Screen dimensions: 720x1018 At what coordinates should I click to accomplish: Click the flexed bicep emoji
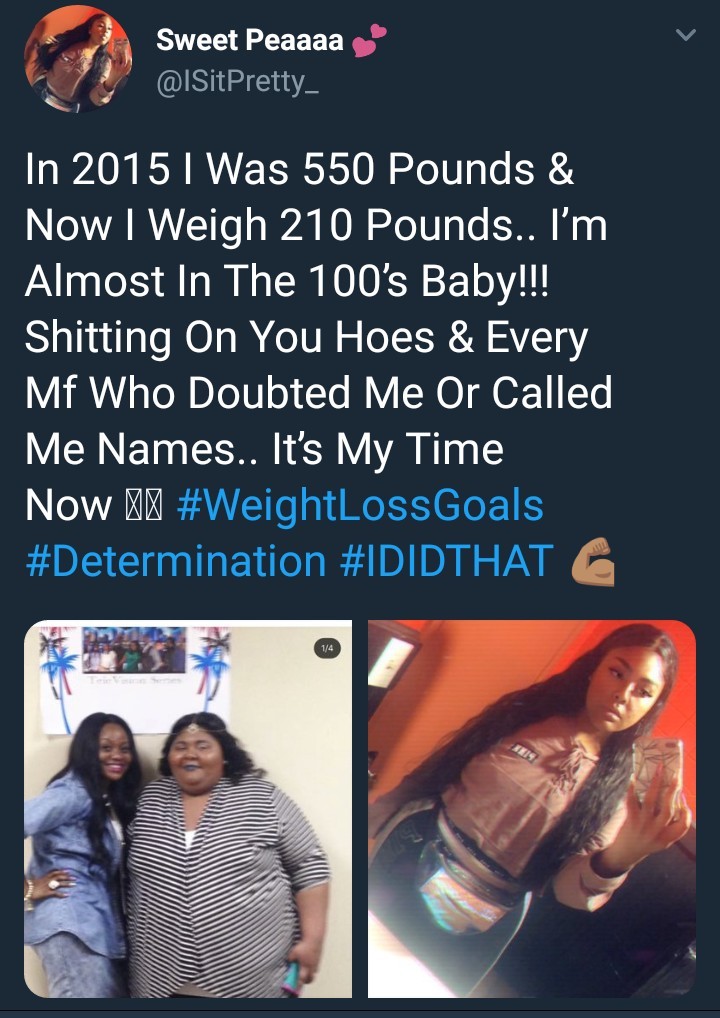click(593, 561)
